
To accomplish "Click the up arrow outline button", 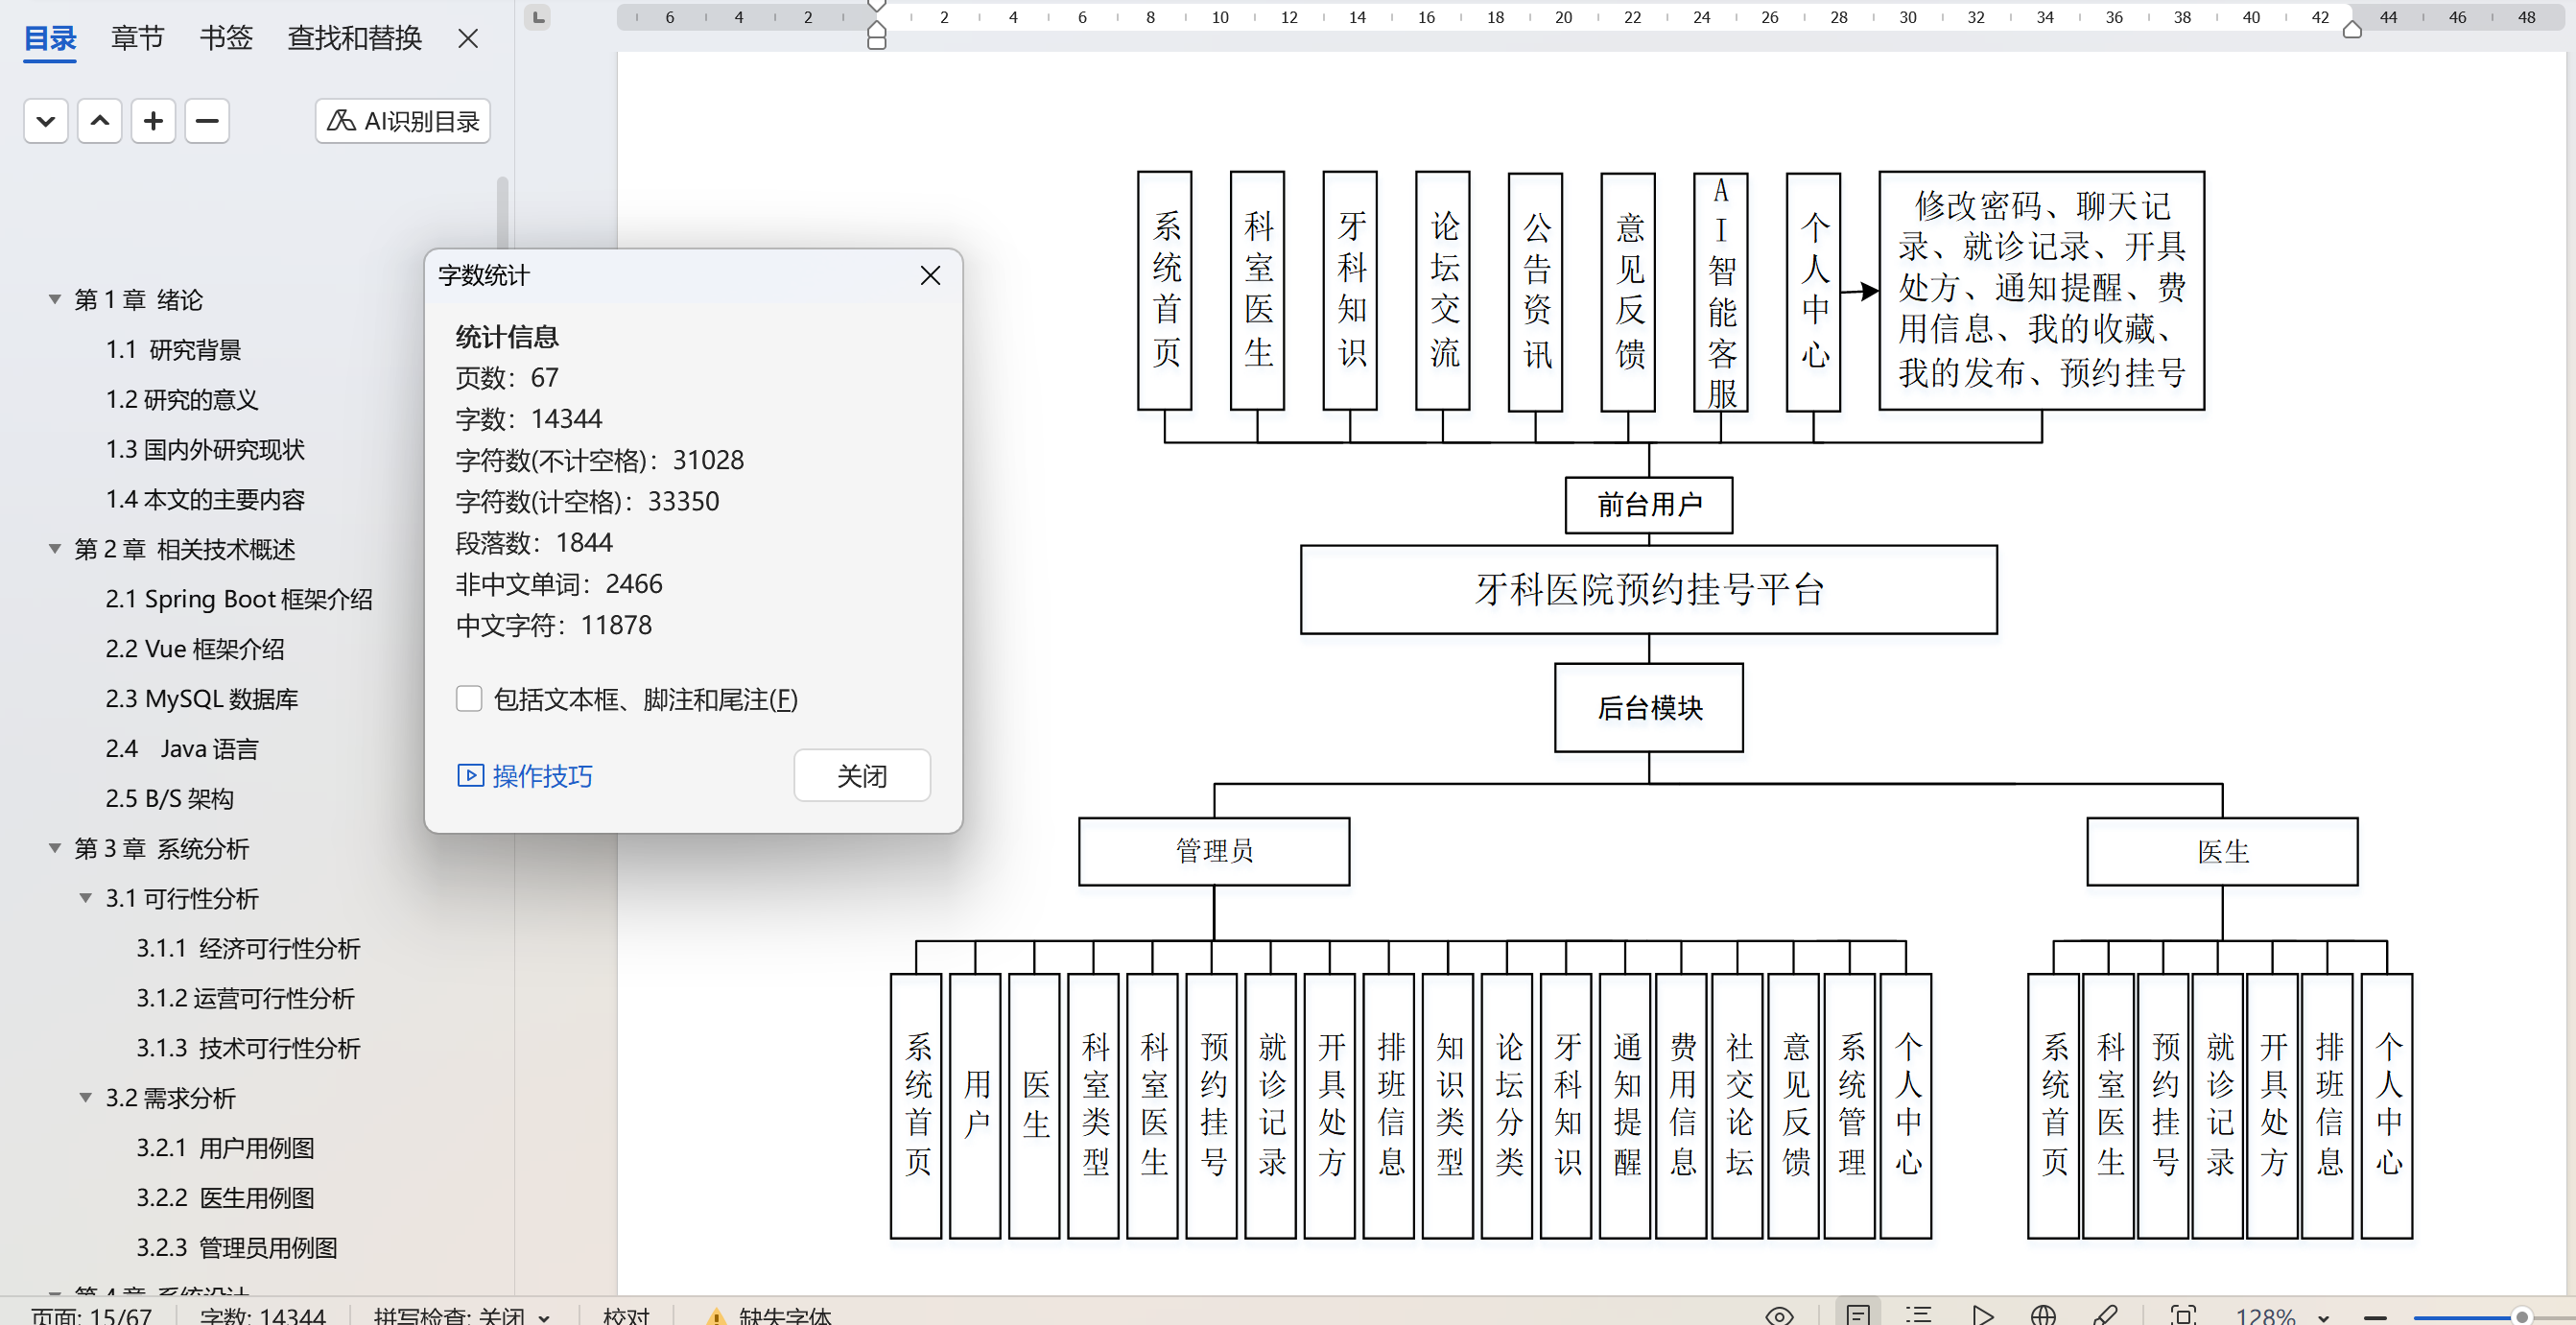I will (100, 121).
